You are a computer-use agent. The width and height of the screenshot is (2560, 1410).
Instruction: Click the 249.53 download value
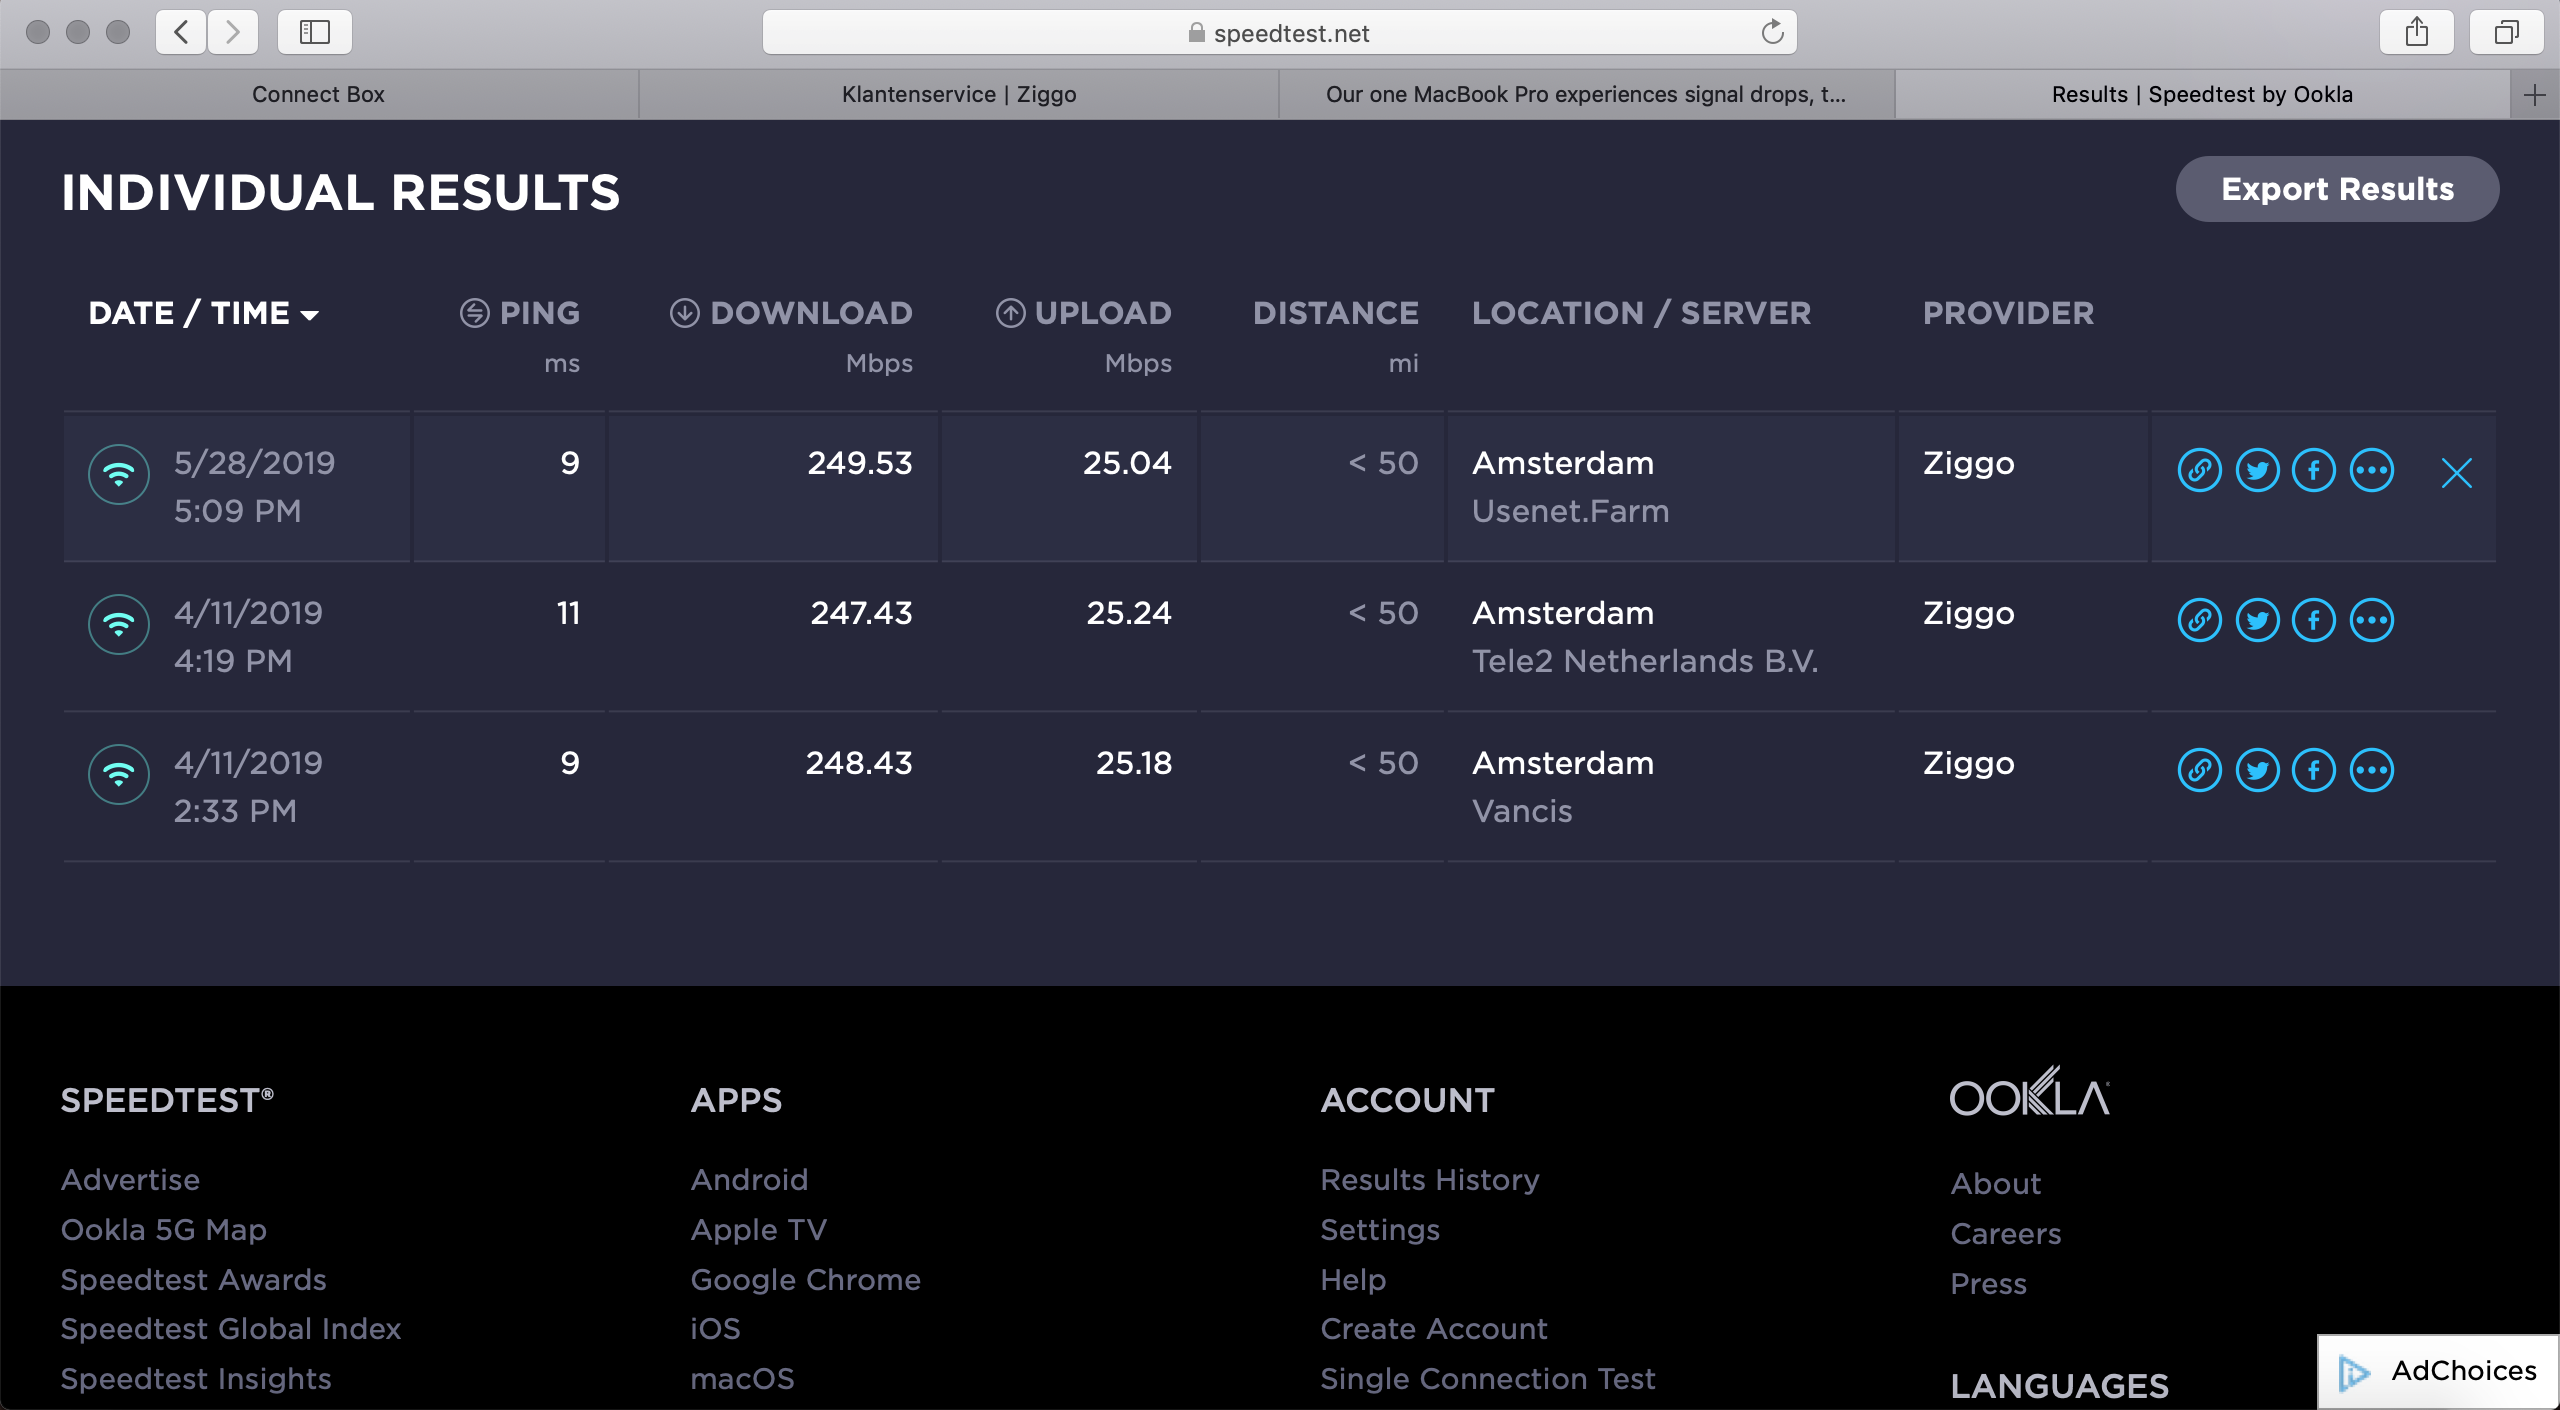[x=860, y=463]
